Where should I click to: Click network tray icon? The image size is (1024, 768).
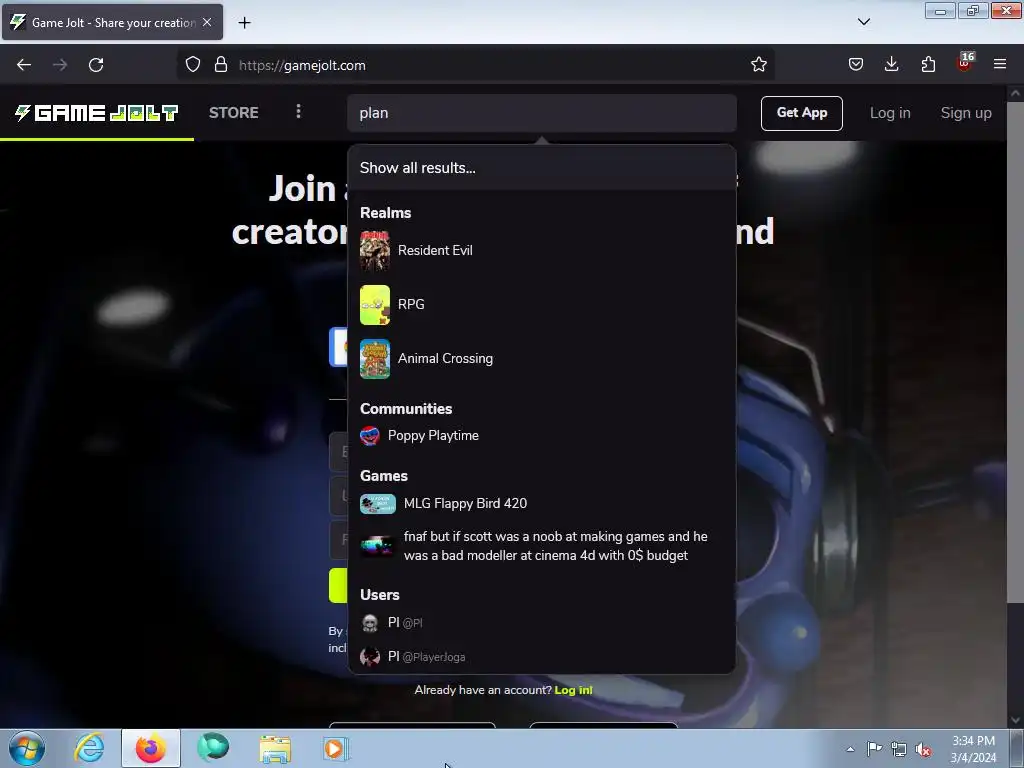[899, 750]
